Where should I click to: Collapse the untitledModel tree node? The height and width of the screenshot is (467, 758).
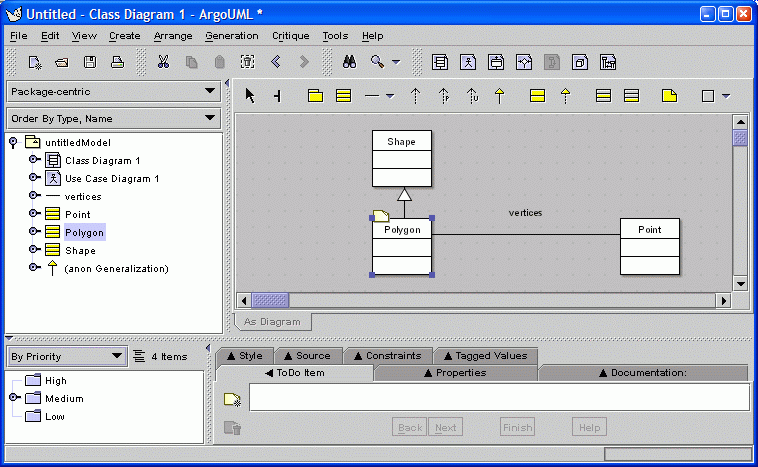click(x=14, y=142)
